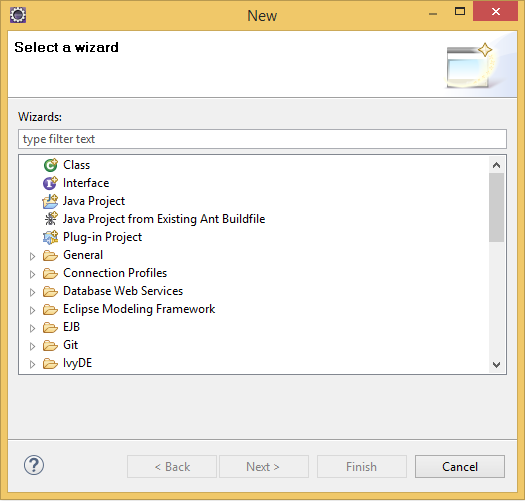Expand the Connection Profiles category
Viewport: 525px width, 501px height.
pyautogui.click(x=32, y=275)
